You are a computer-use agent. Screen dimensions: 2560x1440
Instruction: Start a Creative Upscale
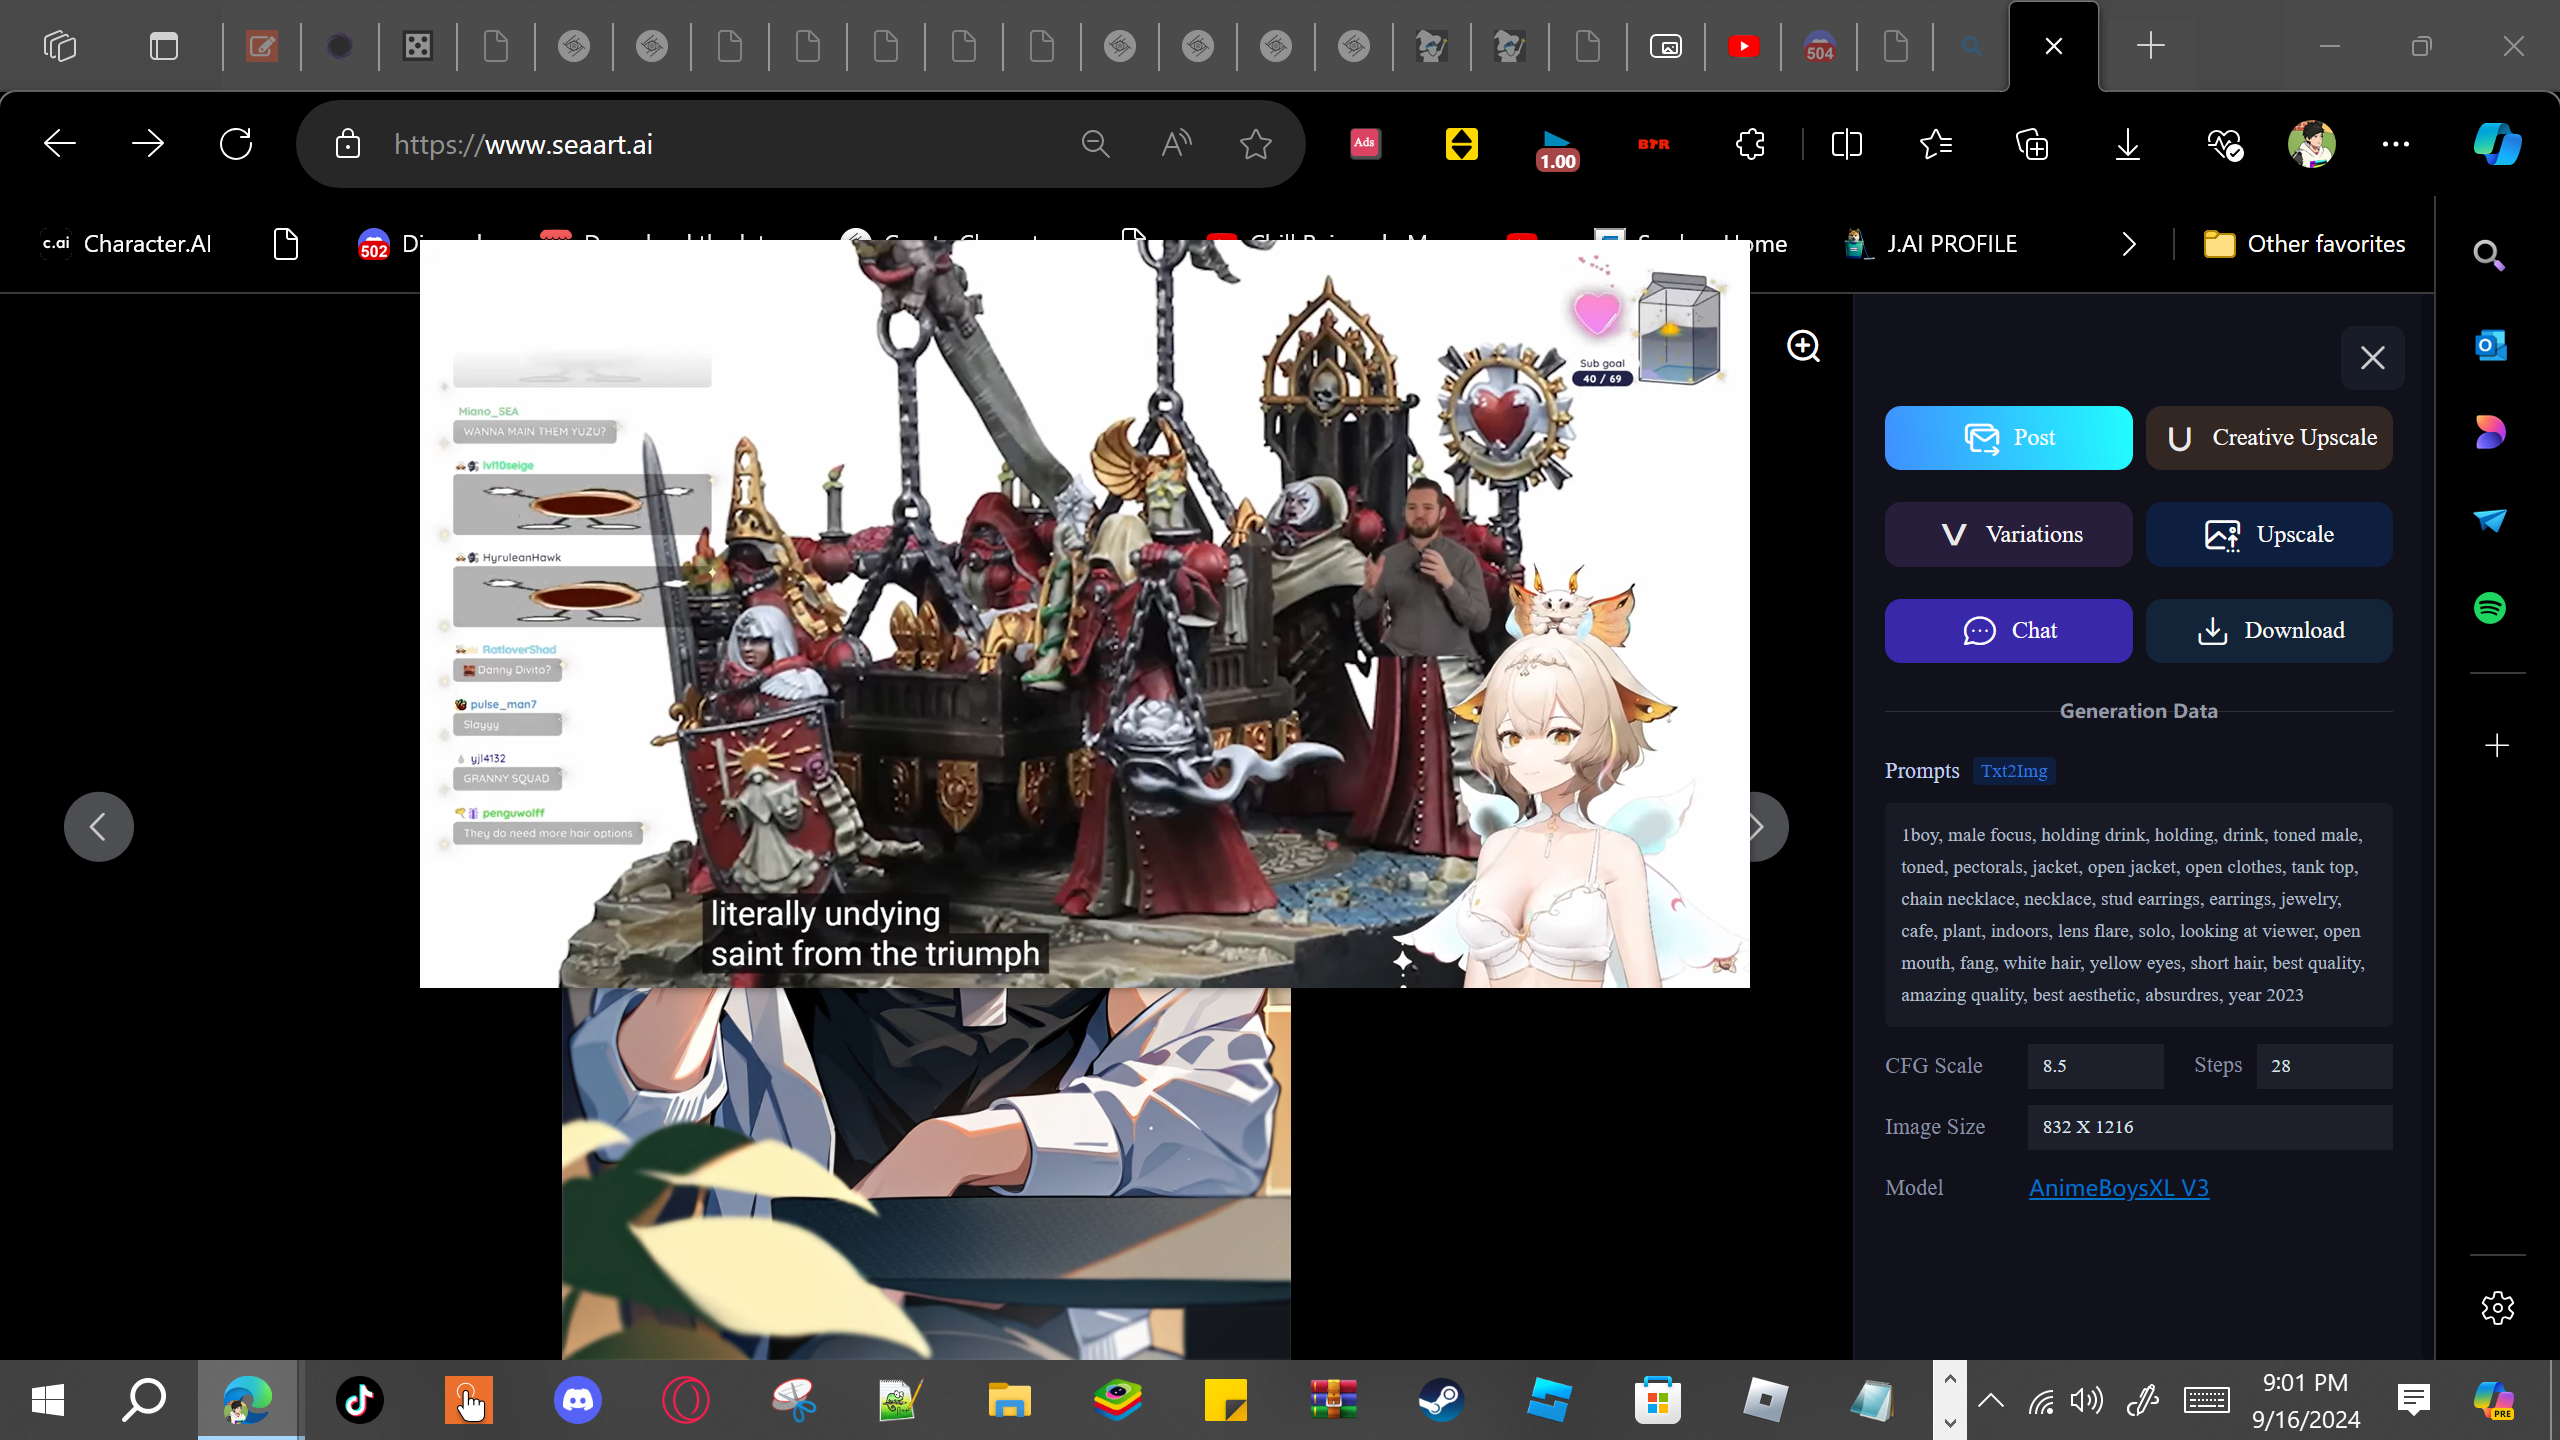pos(2269,438)
